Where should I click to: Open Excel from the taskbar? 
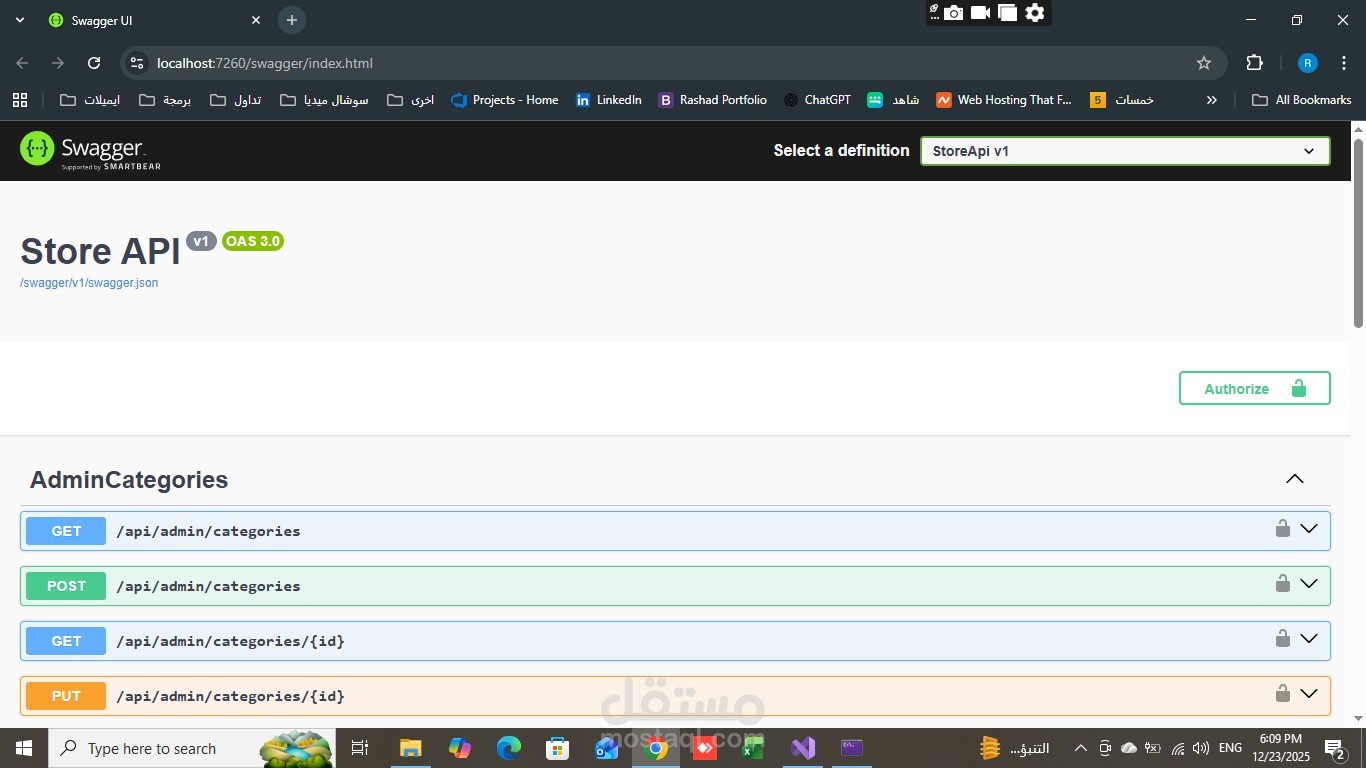[753, 747]
